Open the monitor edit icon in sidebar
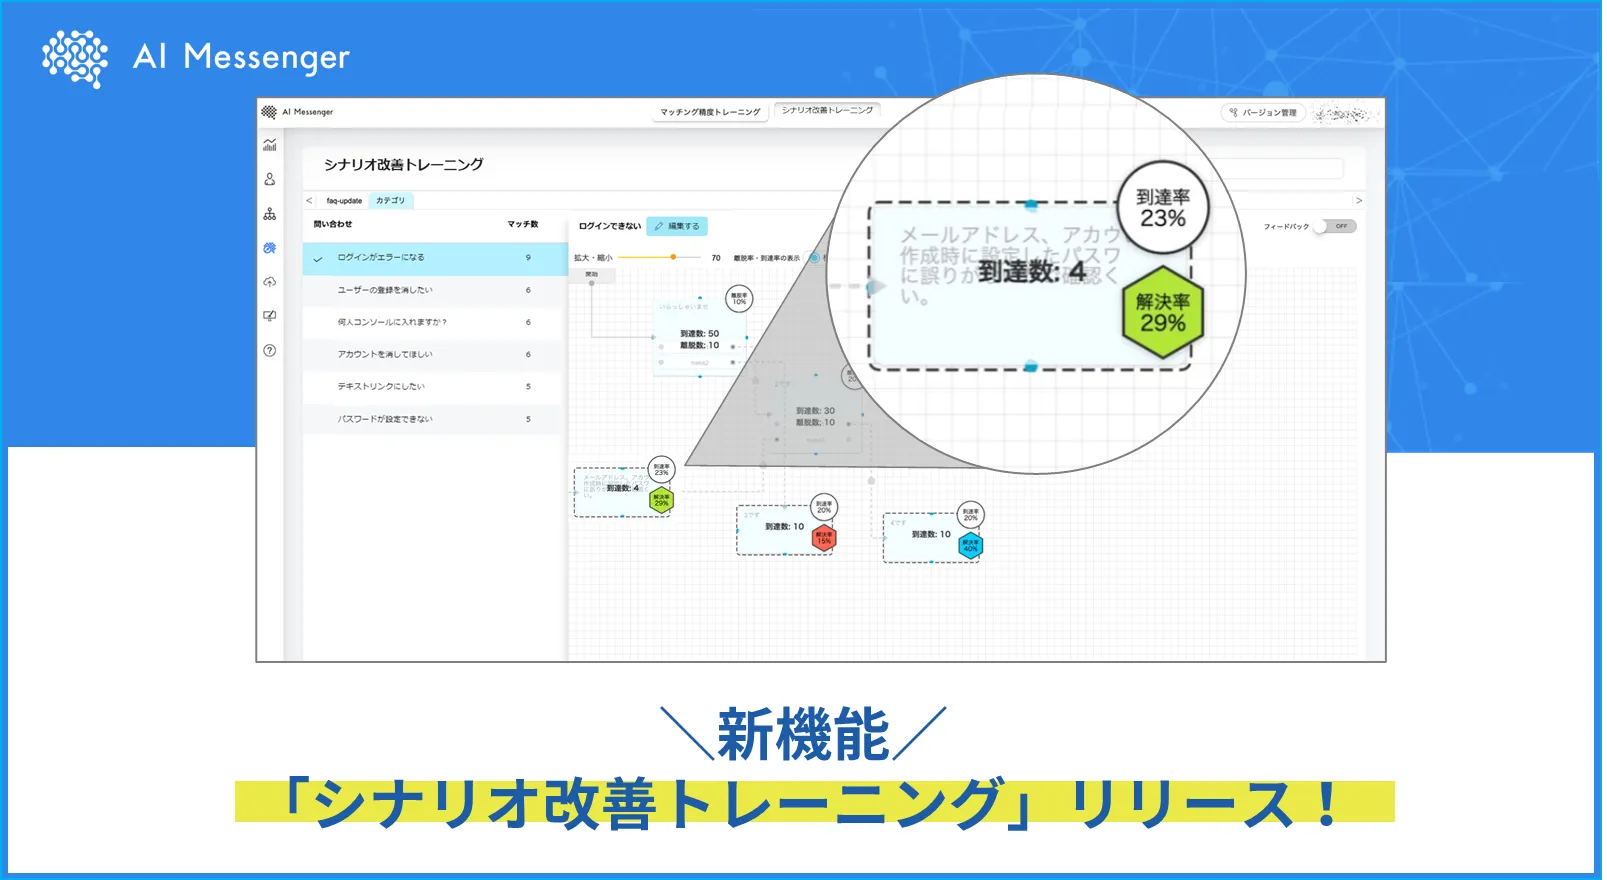Screen dimensions: 1607x880 pos(270,316)
